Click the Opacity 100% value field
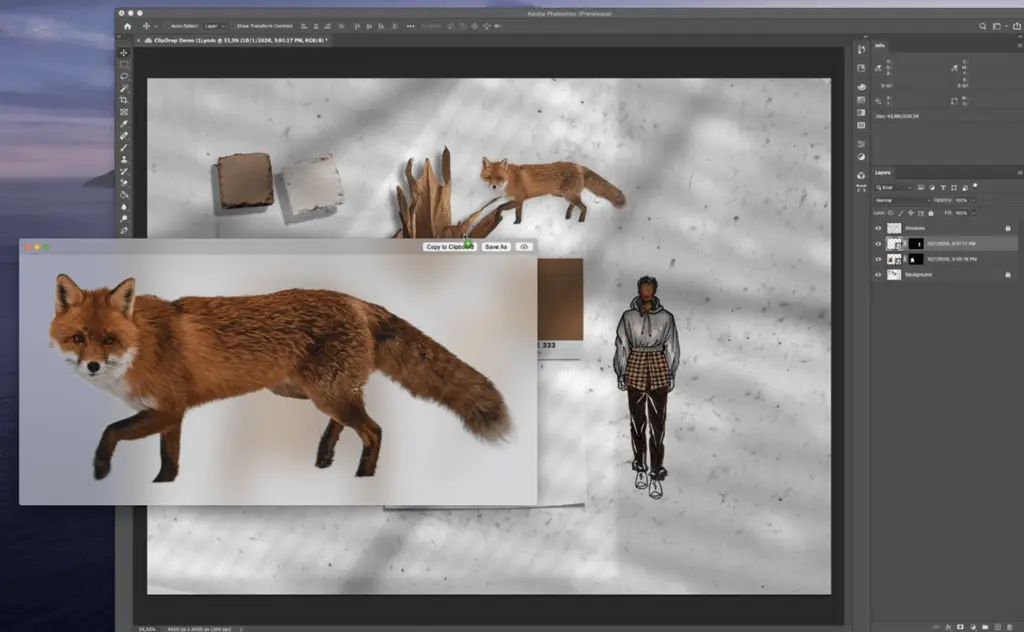The width and height of the screenshot is (1024, 632). pyautogui.click(x=961, y=200)
